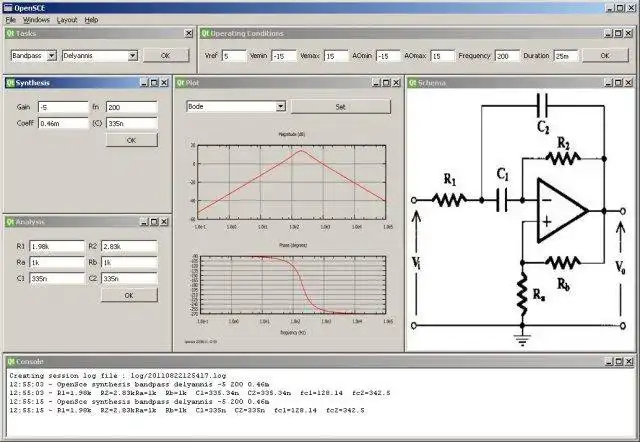Click OK in Operating Conditions panel
Screen dimensions: 640x442
[x=605, y=56]
